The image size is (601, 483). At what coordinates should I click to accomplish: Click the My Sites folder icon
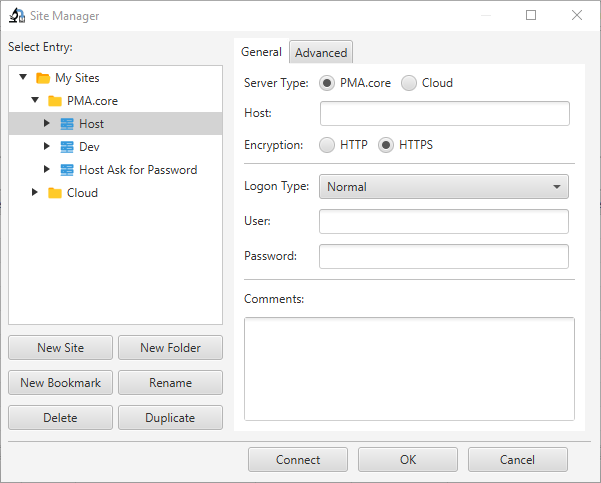(42, 78)
